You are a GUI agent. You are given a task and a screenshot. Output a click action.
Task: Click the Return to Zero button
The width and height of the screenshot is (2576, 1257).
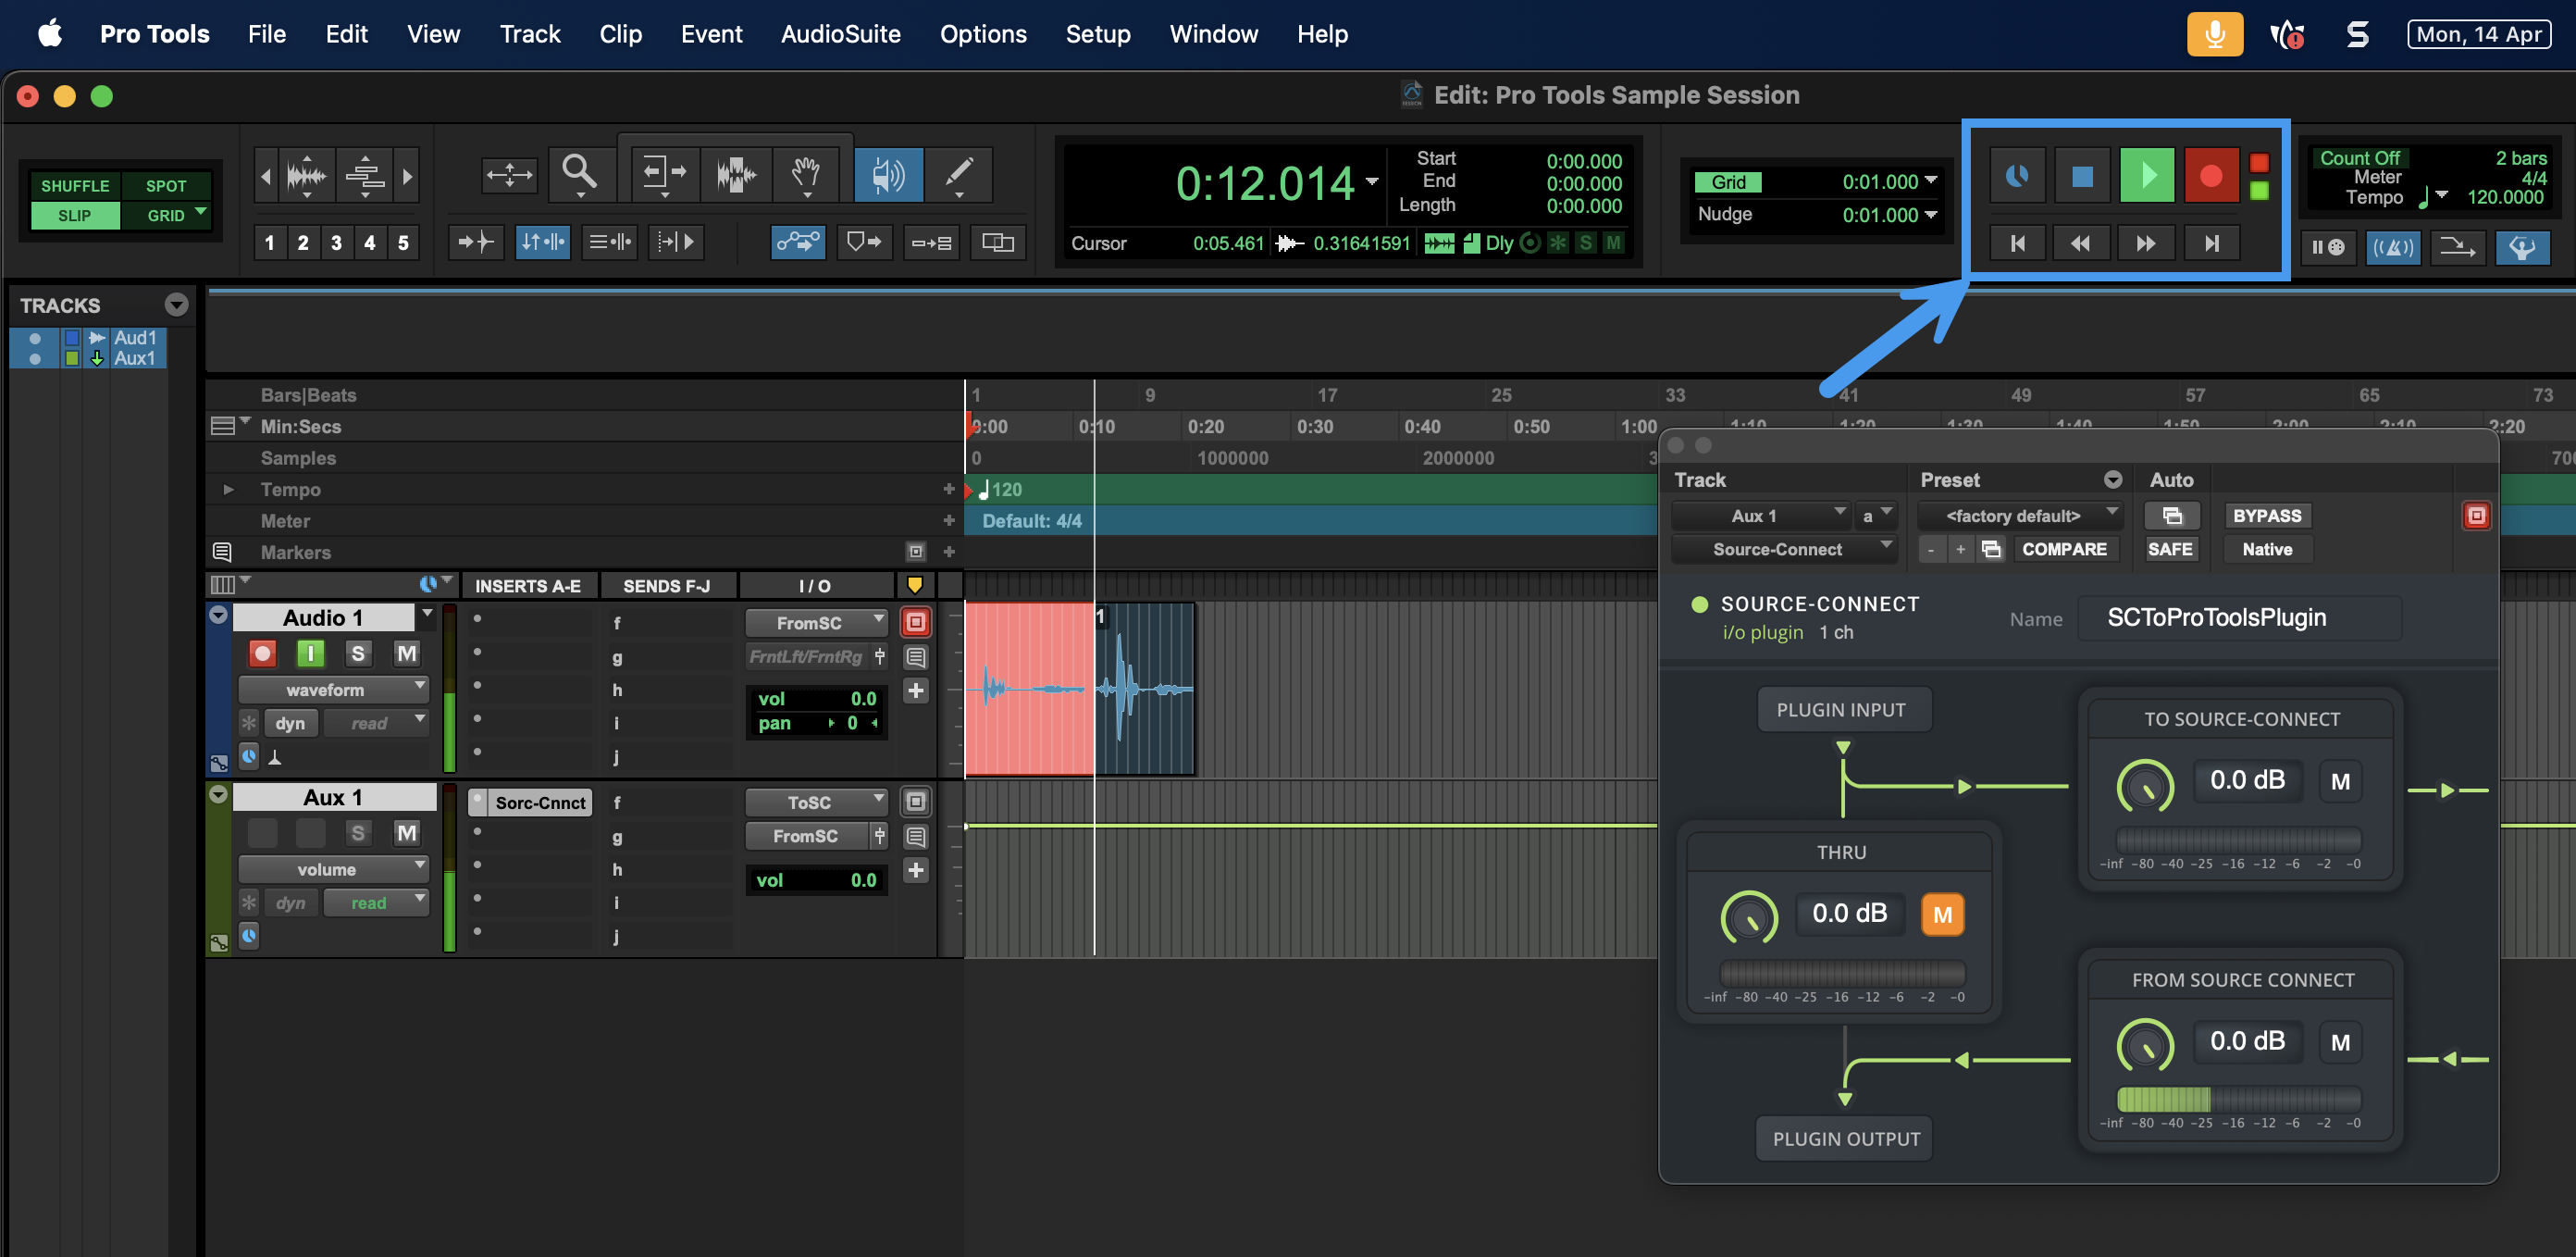[x=2018, y=243]
